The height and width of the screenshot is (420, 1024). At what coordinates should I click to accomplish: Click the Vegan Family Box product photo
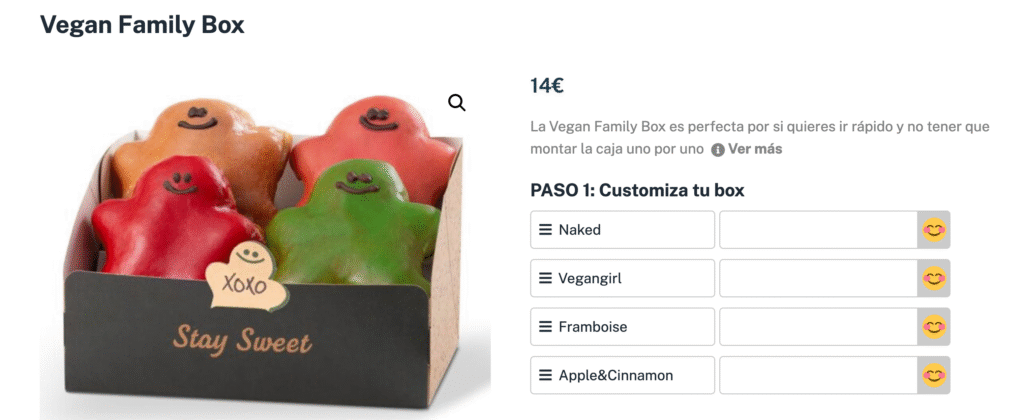tap(265, 248)
